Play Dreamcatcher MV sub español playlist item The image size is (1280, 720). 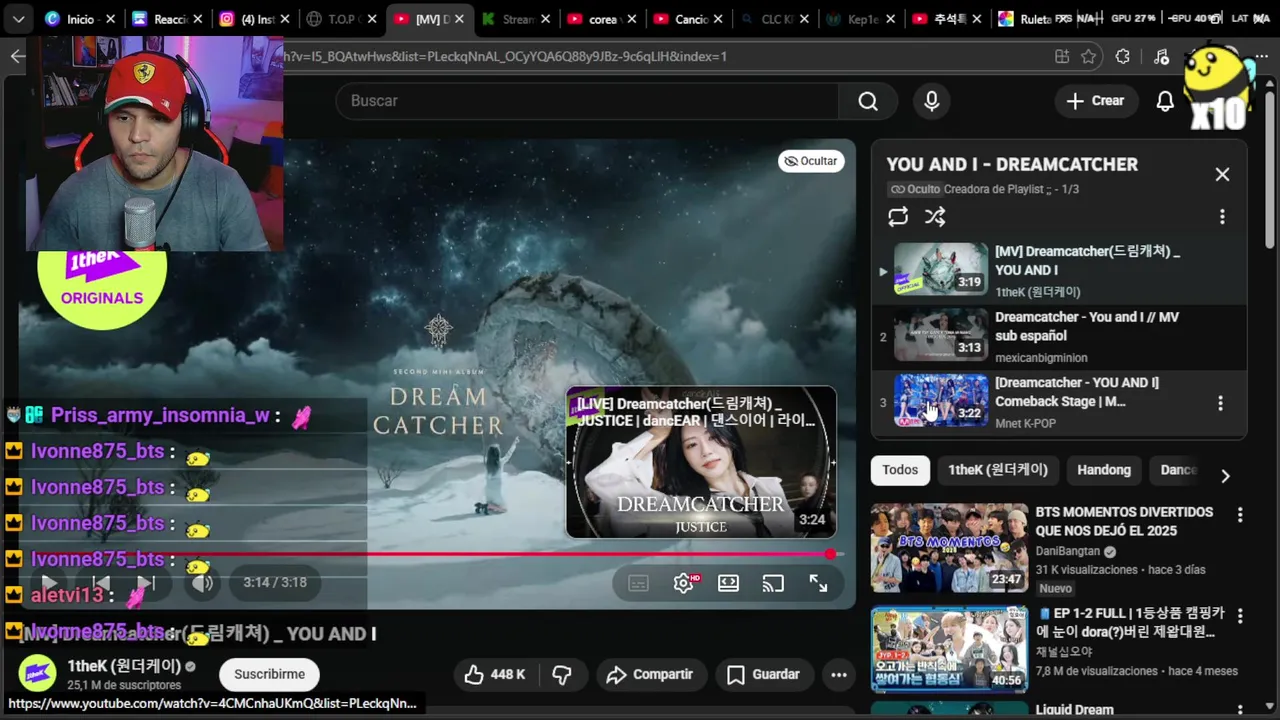click(1059, 337)
